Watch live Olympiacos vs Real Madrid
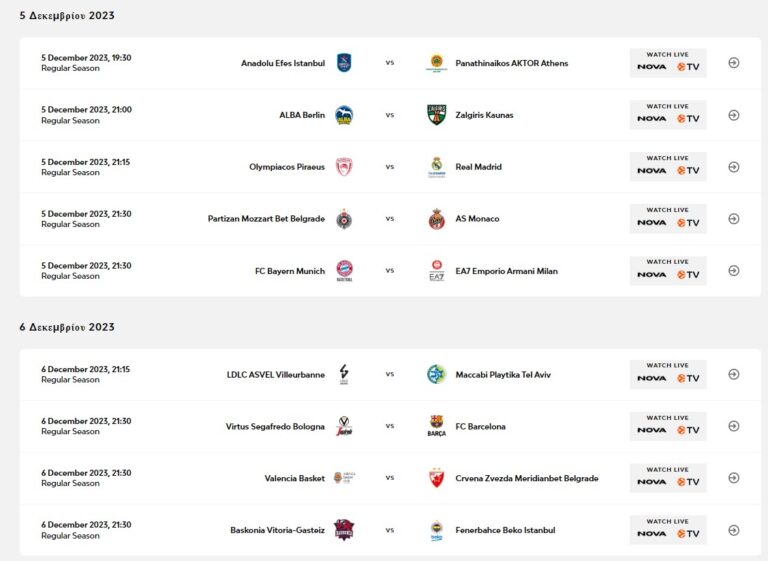Image resolution: width=768 pixels, height=561 pixels. tap(668, 167)
